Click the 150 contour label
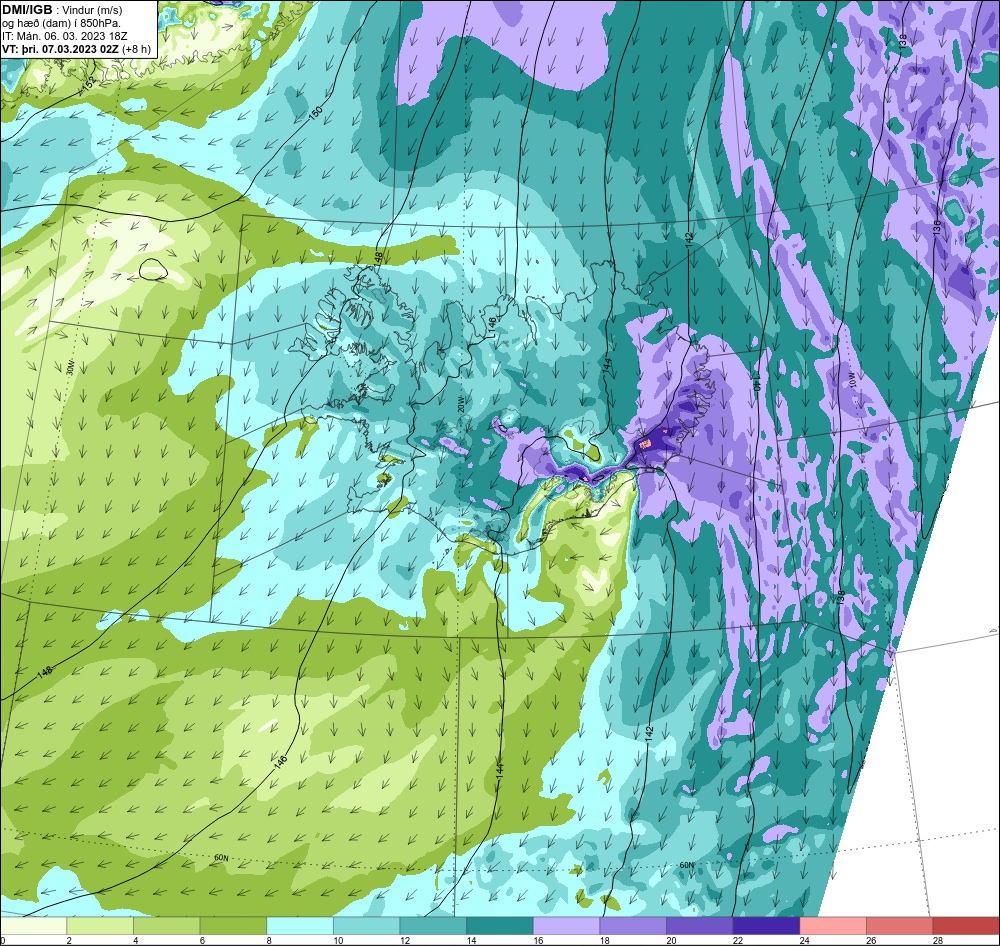 pyautogui.click(x=316, y=113)
